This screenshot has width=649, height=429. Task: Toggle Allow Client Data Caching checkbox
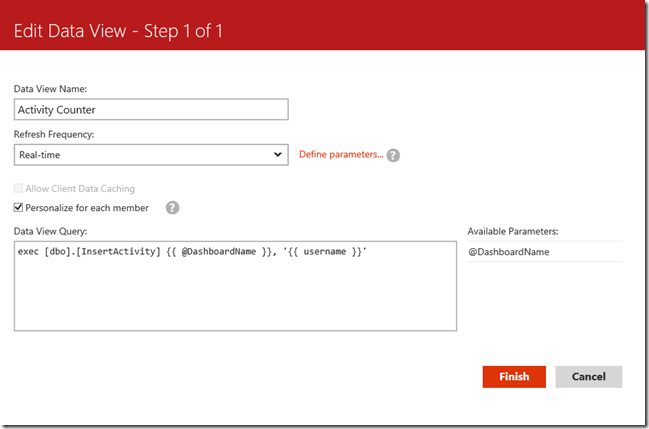[x=19, y=188]
